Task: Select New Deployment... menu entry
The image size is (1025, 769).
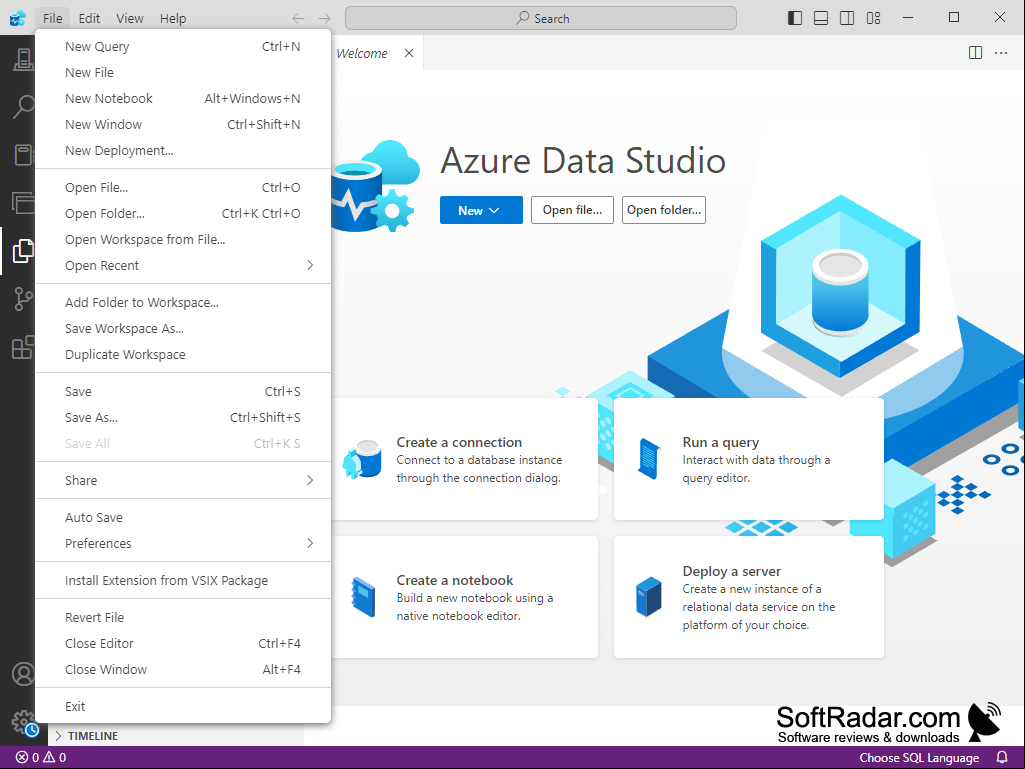Action: click(x=183, y=151)
